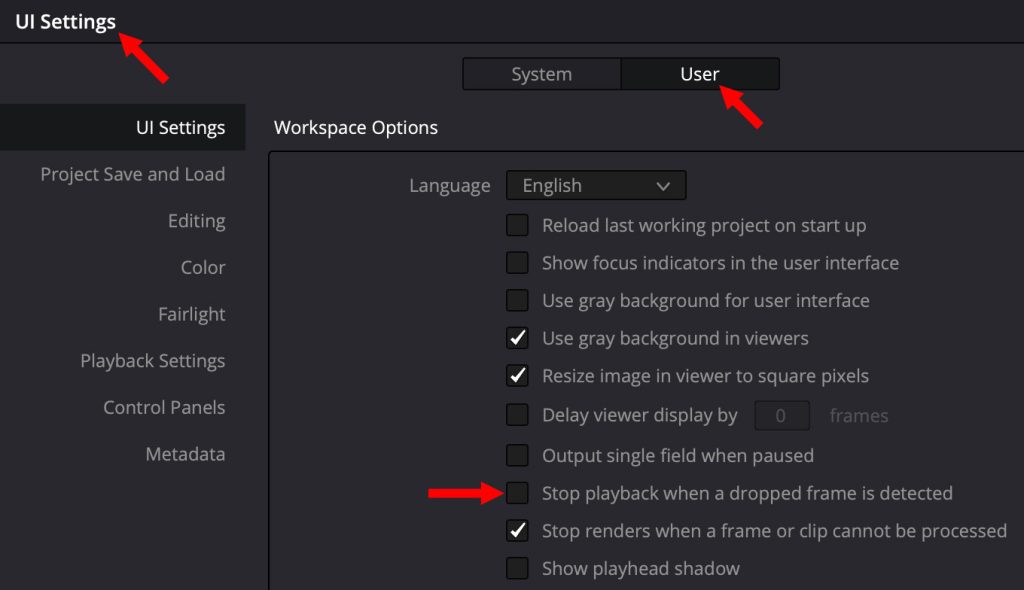Switch to the System settings tab
This screenshot has height=590, width=1024.
click(x=541, y=73)
